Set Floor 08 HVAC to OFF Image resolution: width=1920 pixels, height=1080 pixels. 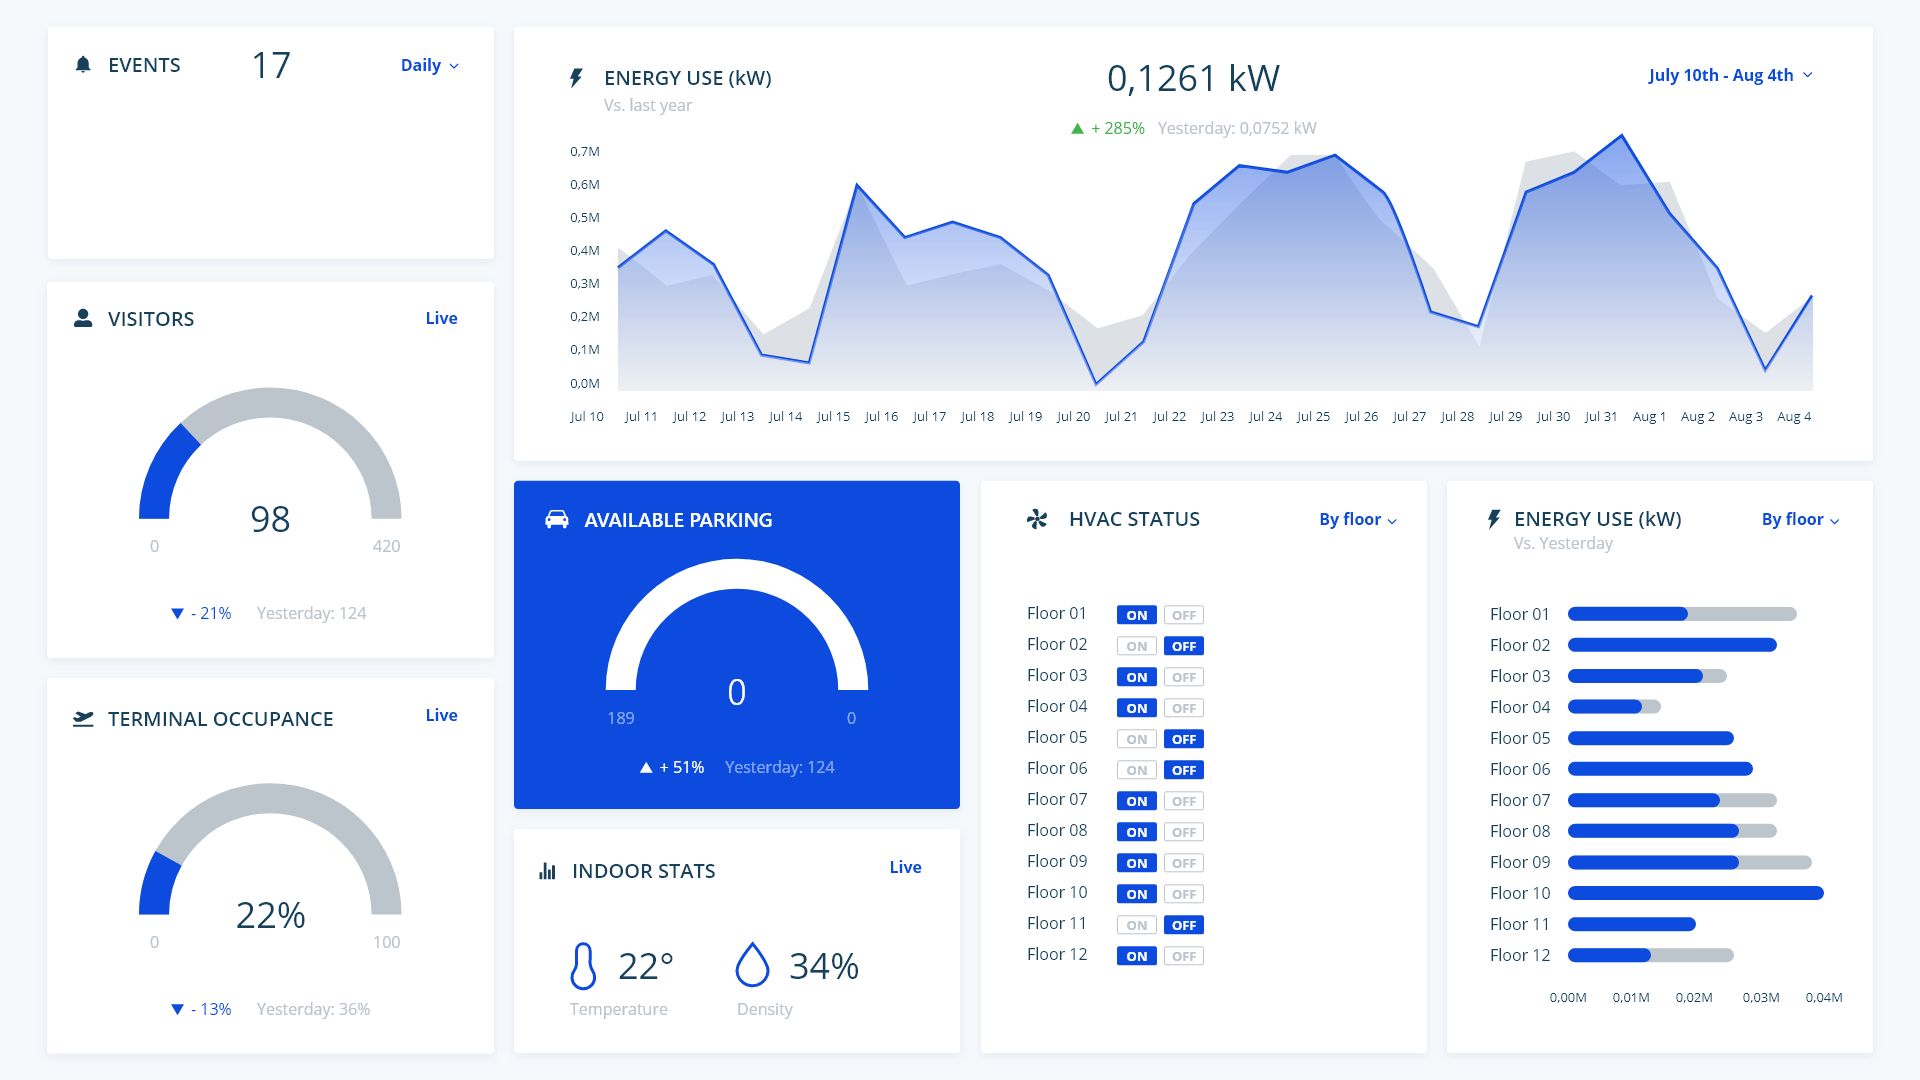pos(1184,832)
